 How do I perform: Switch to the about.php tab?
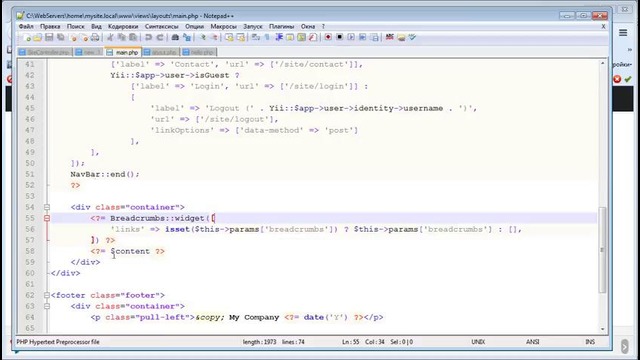click(161, 52)
